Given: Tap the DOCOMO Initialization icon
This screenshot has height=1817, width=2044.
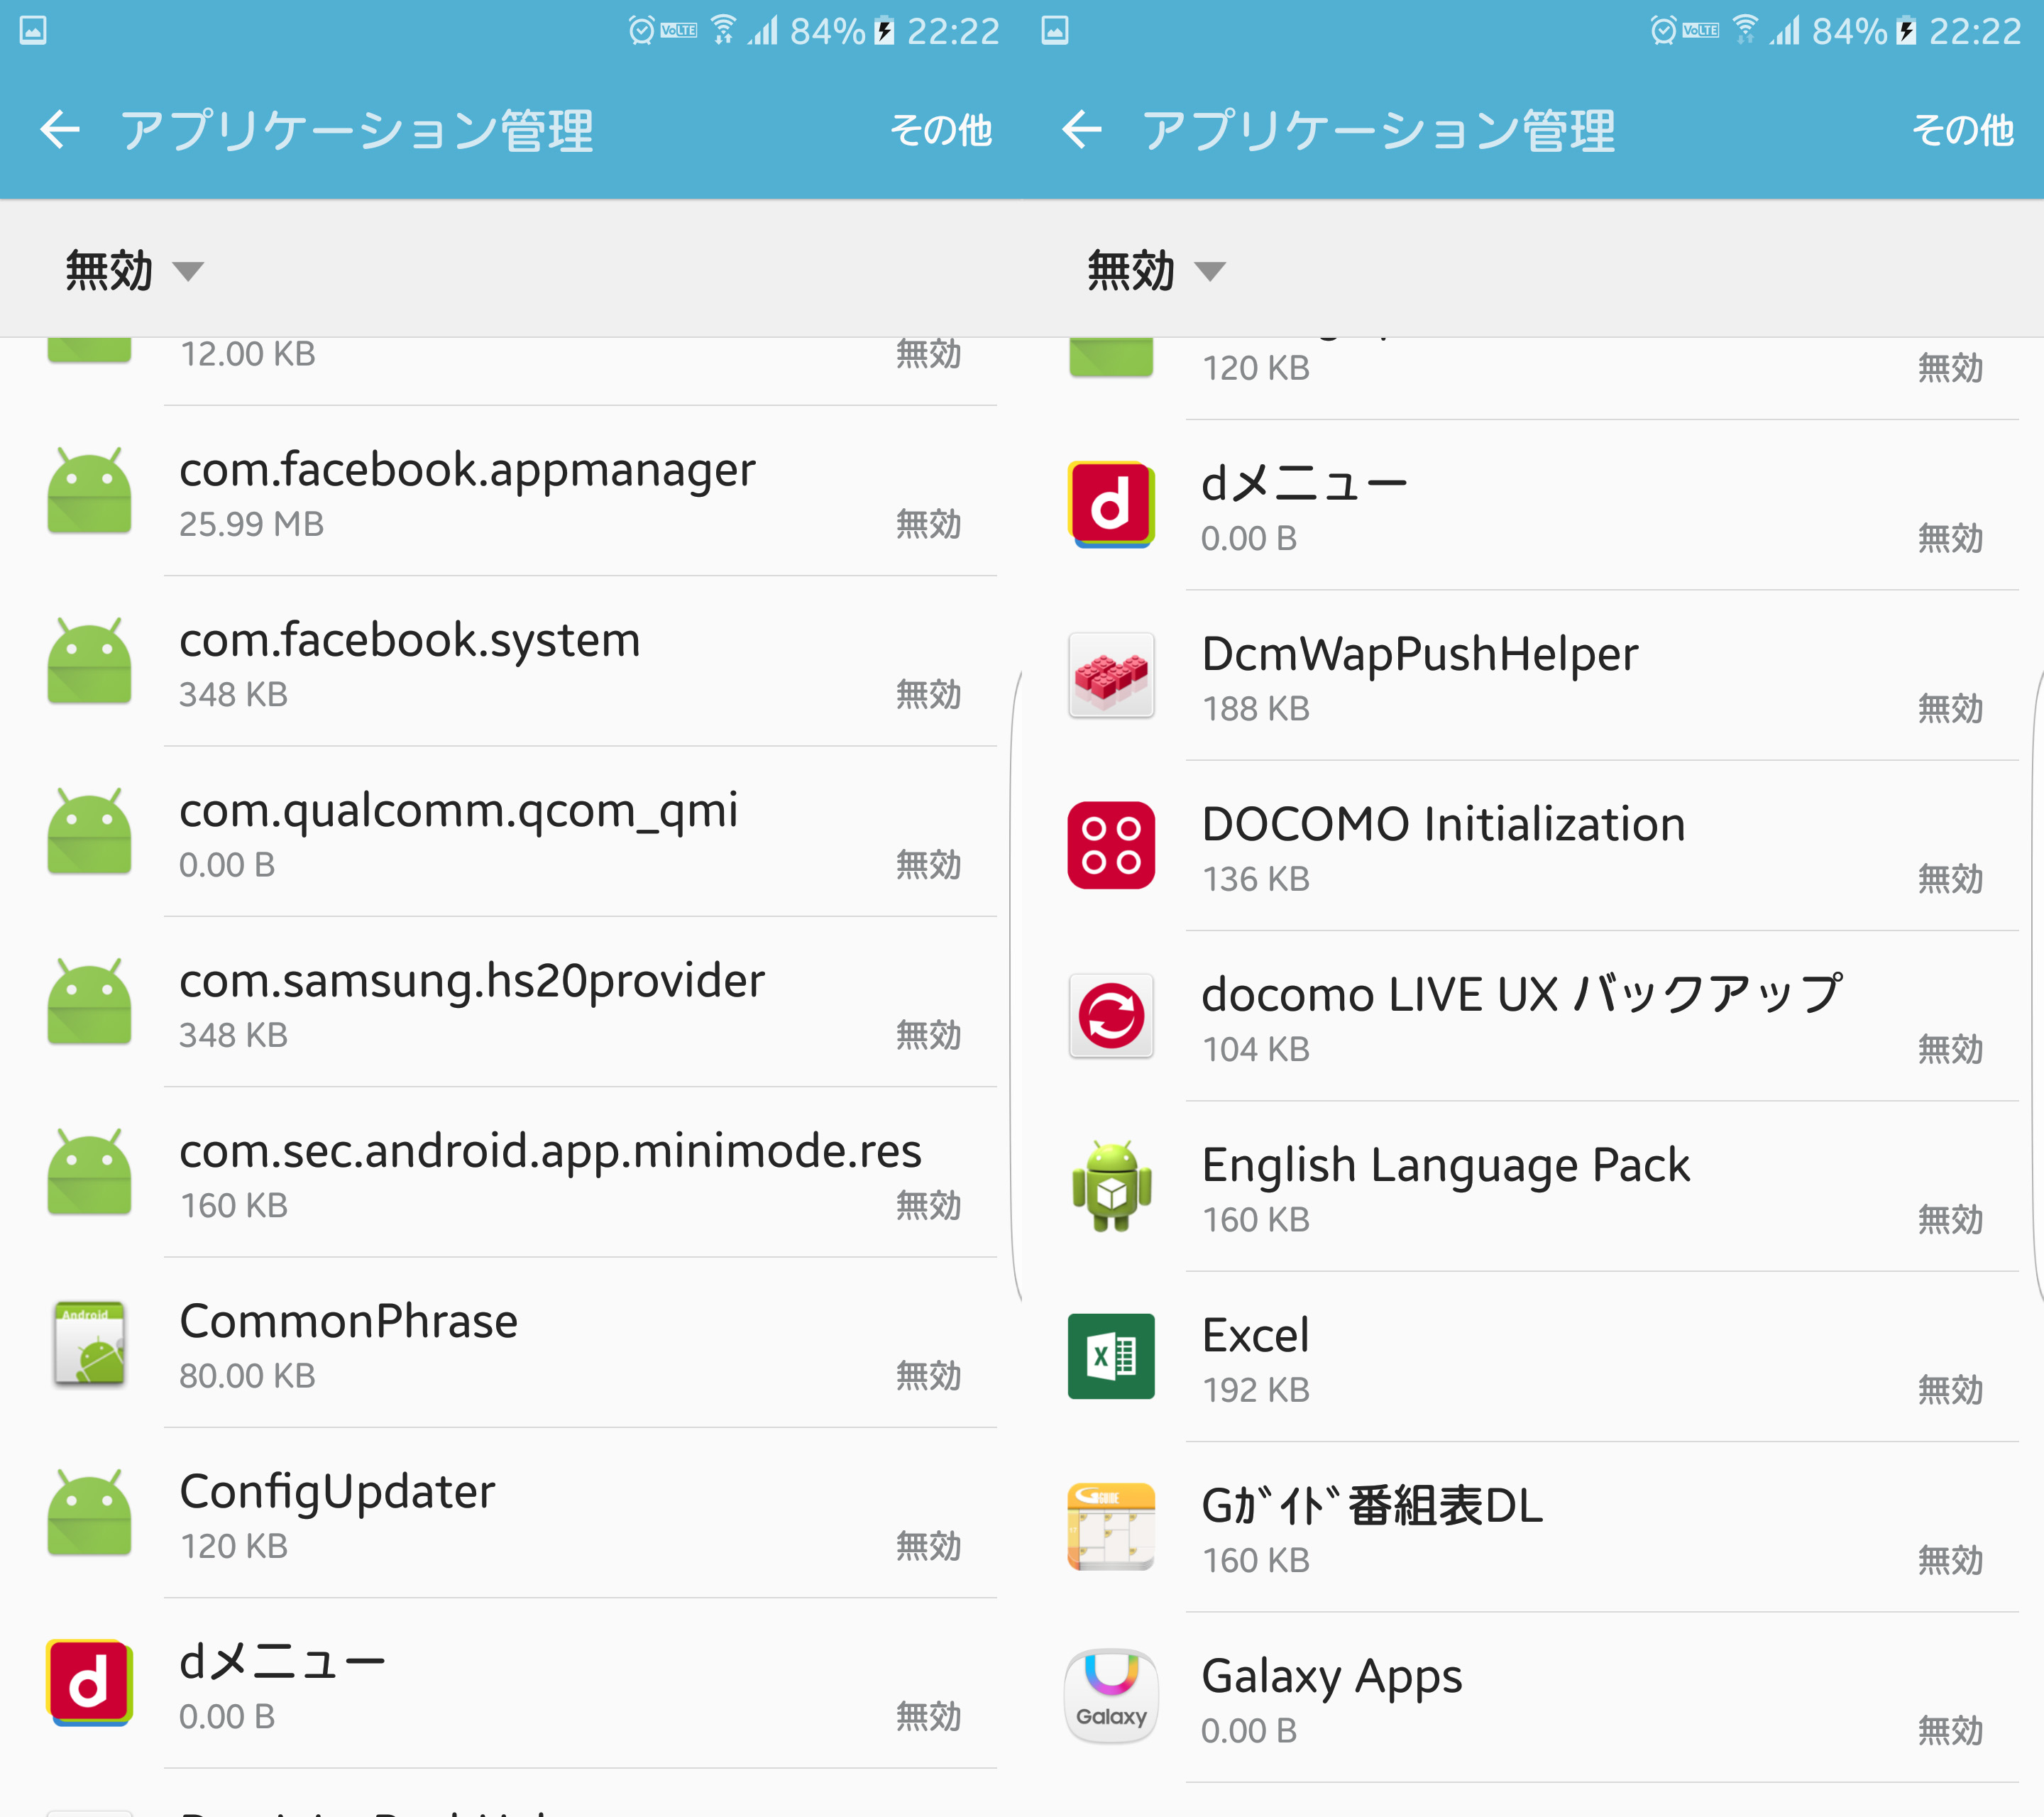Looking at the screenshot, I should tap(1111, 845).
